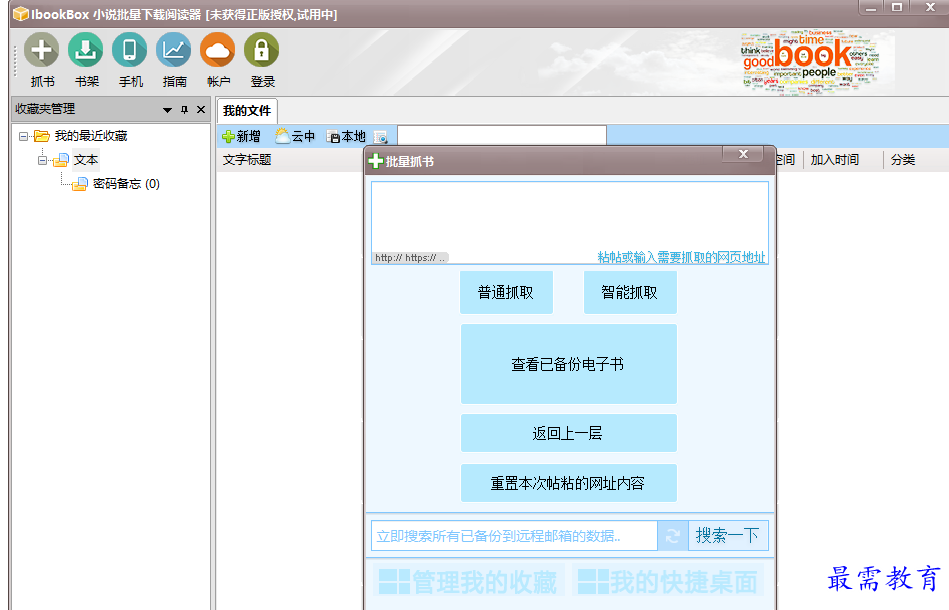Image resolution: width=949 pixels, height=610 pixels.
Task: Open 我的快捷桌面 at dialog bottom
Action: (x=668, y=582)
